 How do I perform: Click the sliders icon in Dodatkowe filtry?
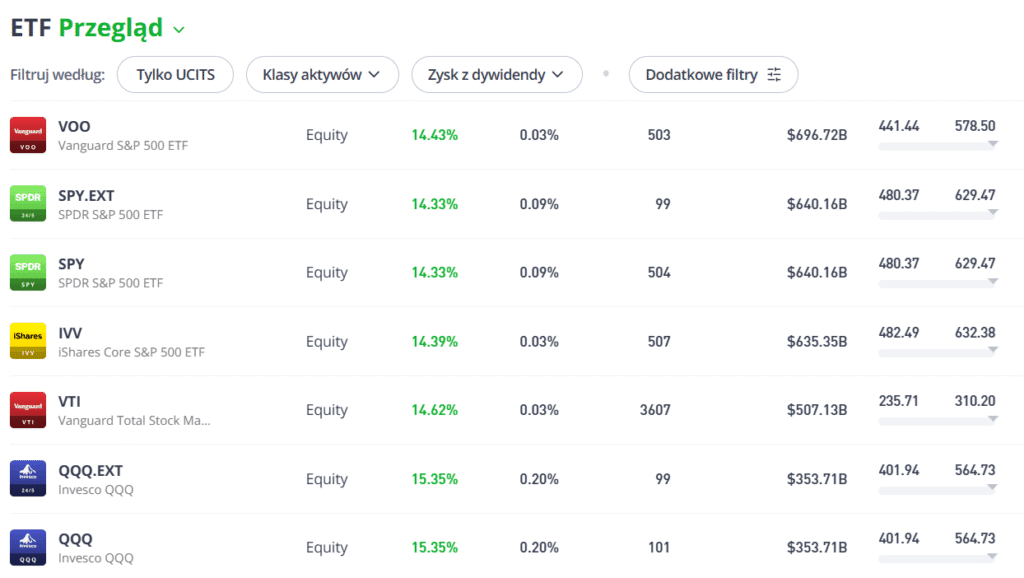774,74
